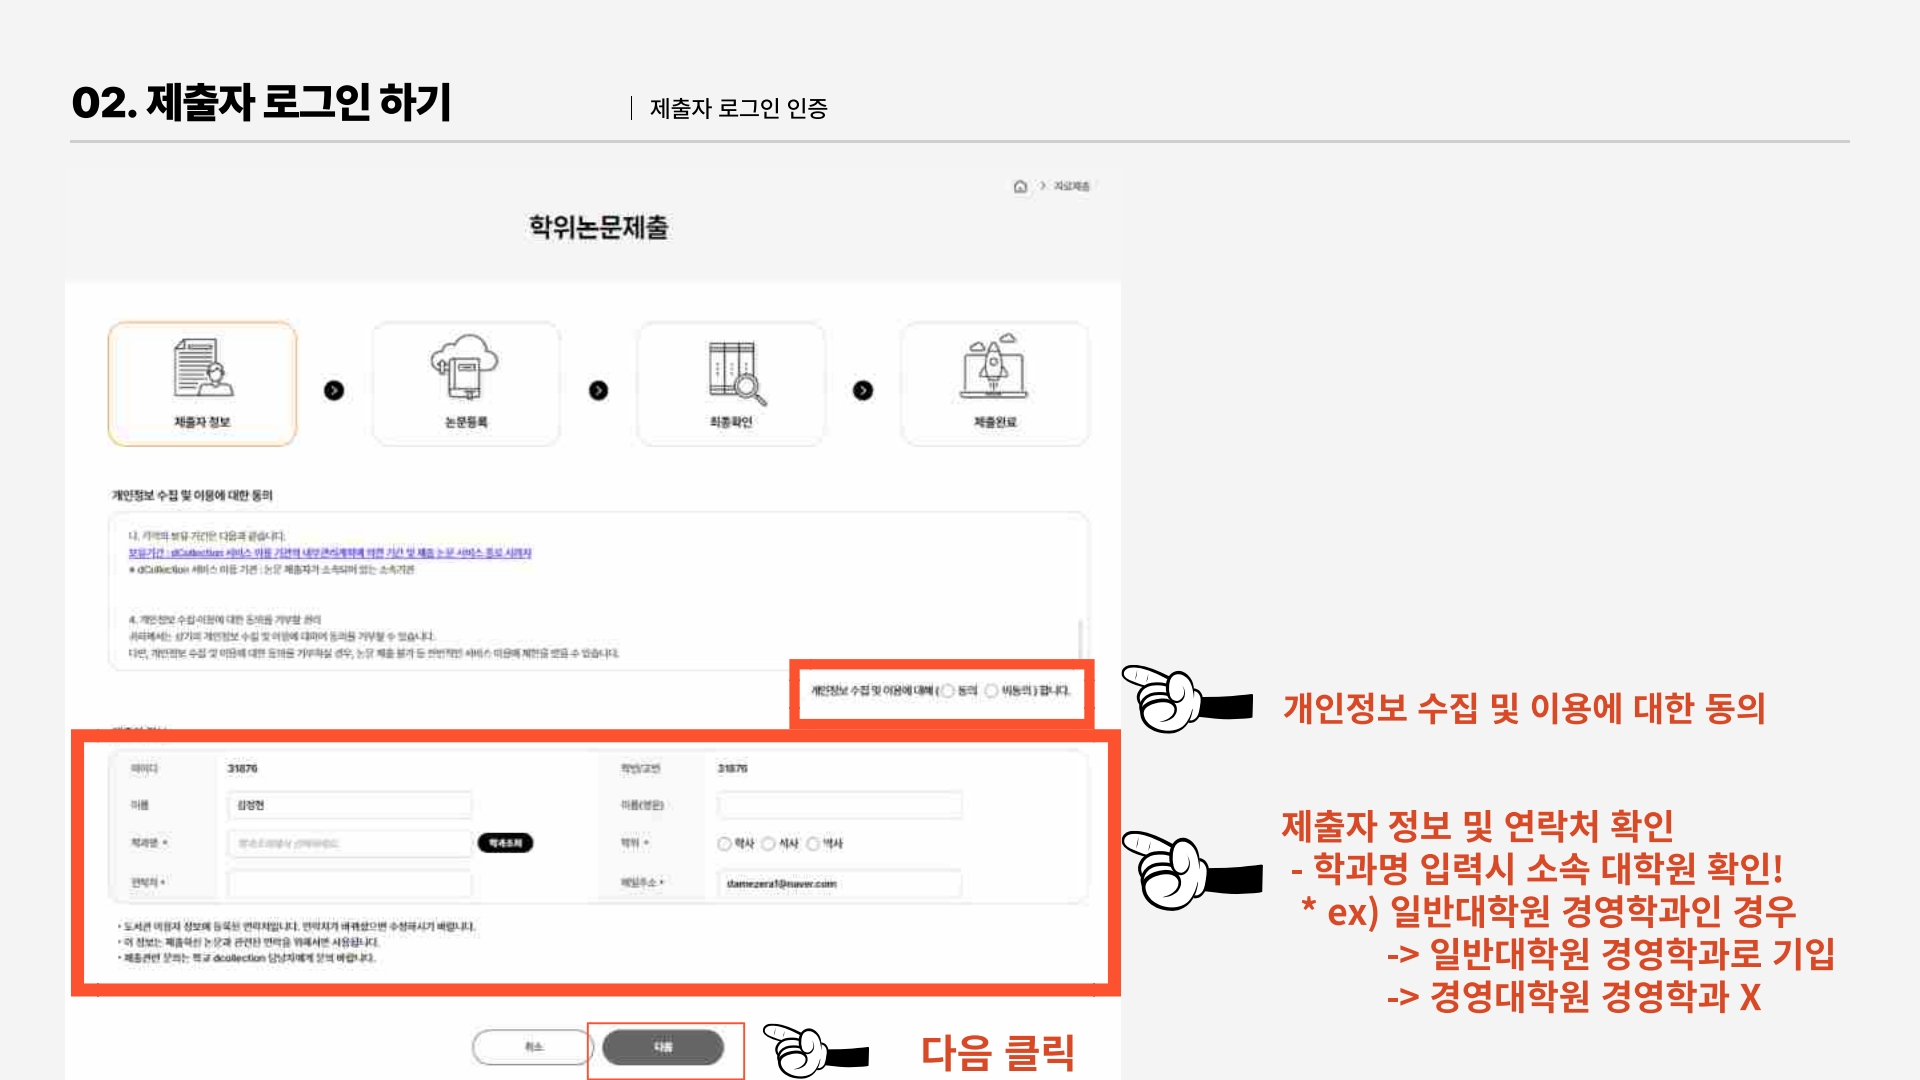1920x1080 pixels.
Task: Choose 석사 degree radio button
Action: click(x=768, y=844)
